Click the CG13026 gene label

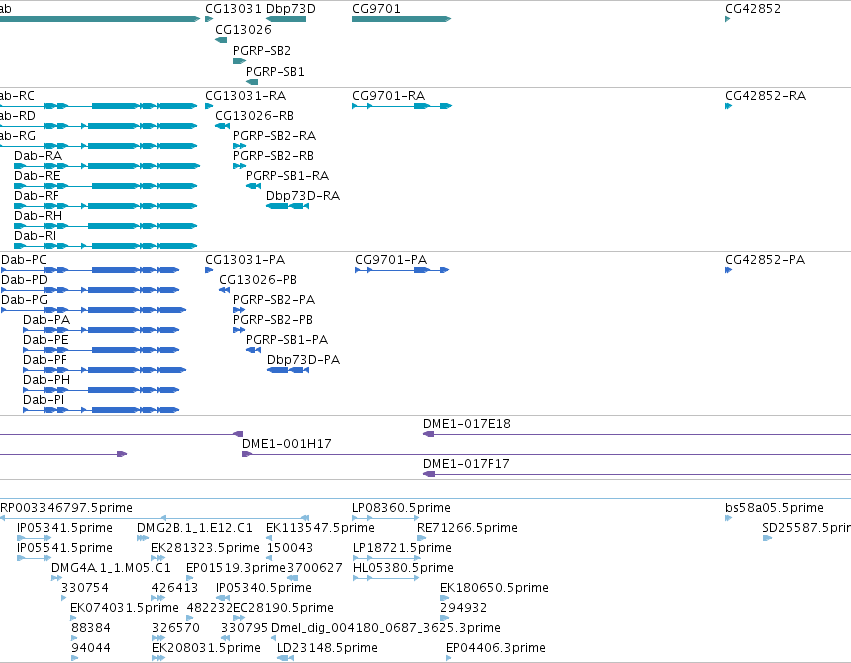click(x=243, y=29)
